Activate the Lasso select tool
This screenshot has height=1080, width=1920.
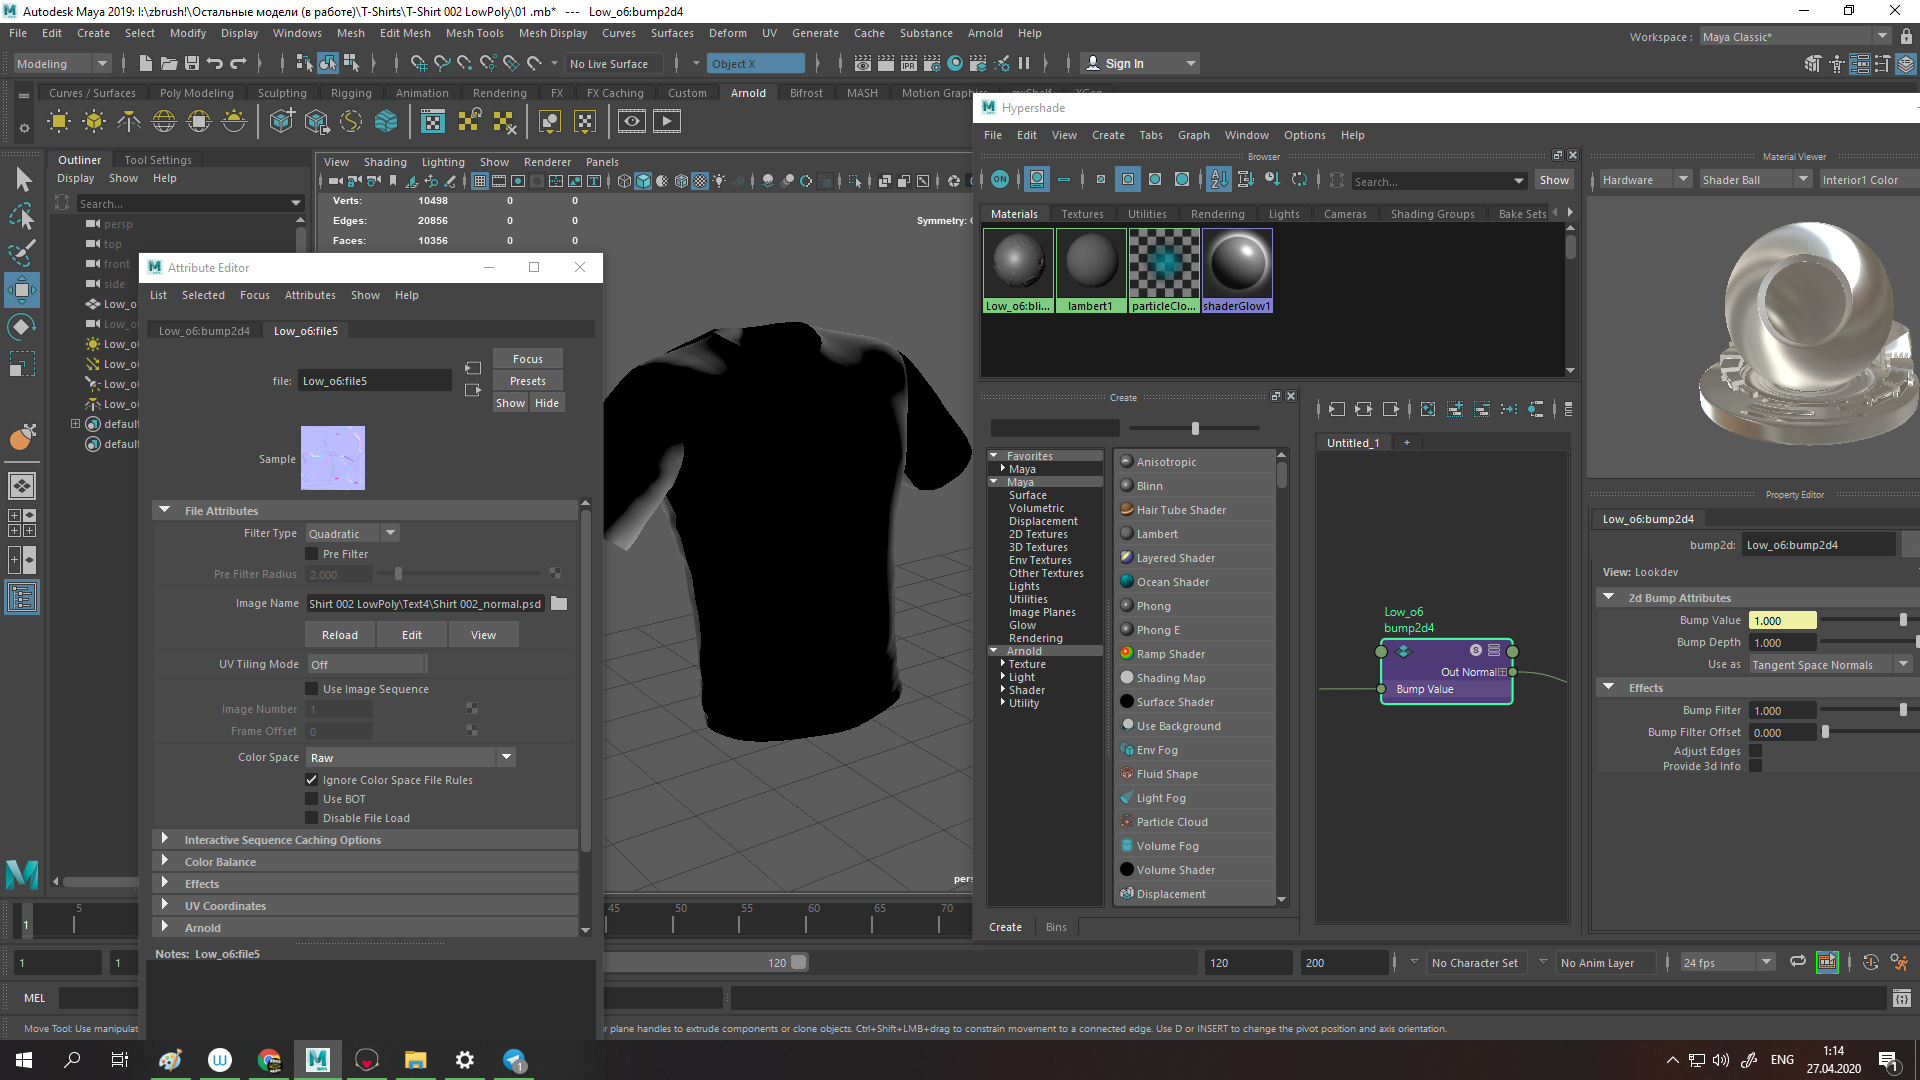point(22,216)
